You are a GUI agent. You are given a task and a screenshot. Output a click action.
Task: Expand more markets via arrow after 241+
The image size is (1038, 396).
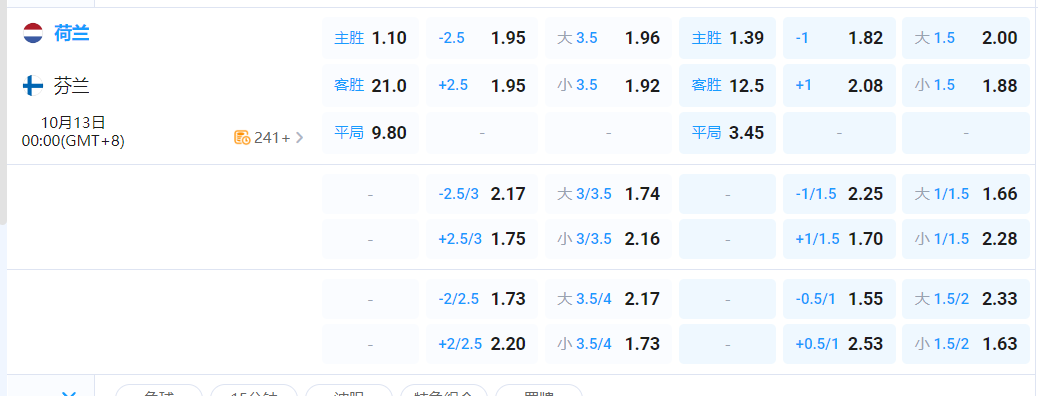[x=299, y=138]
